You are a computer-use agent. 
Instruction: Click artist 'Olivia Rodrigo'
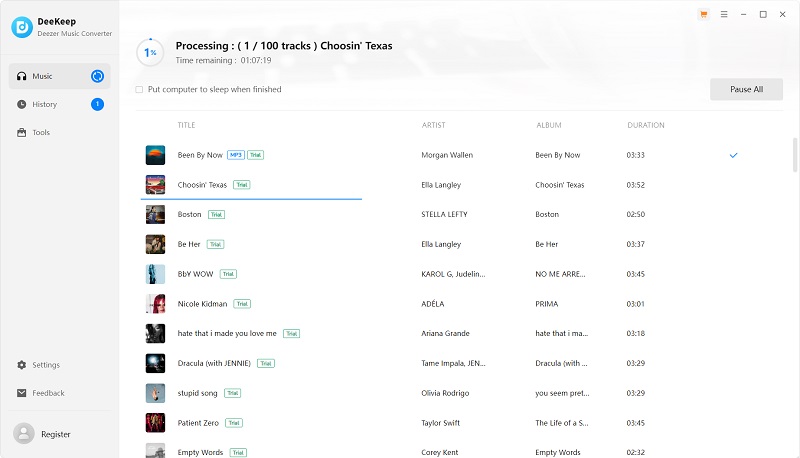445,393
